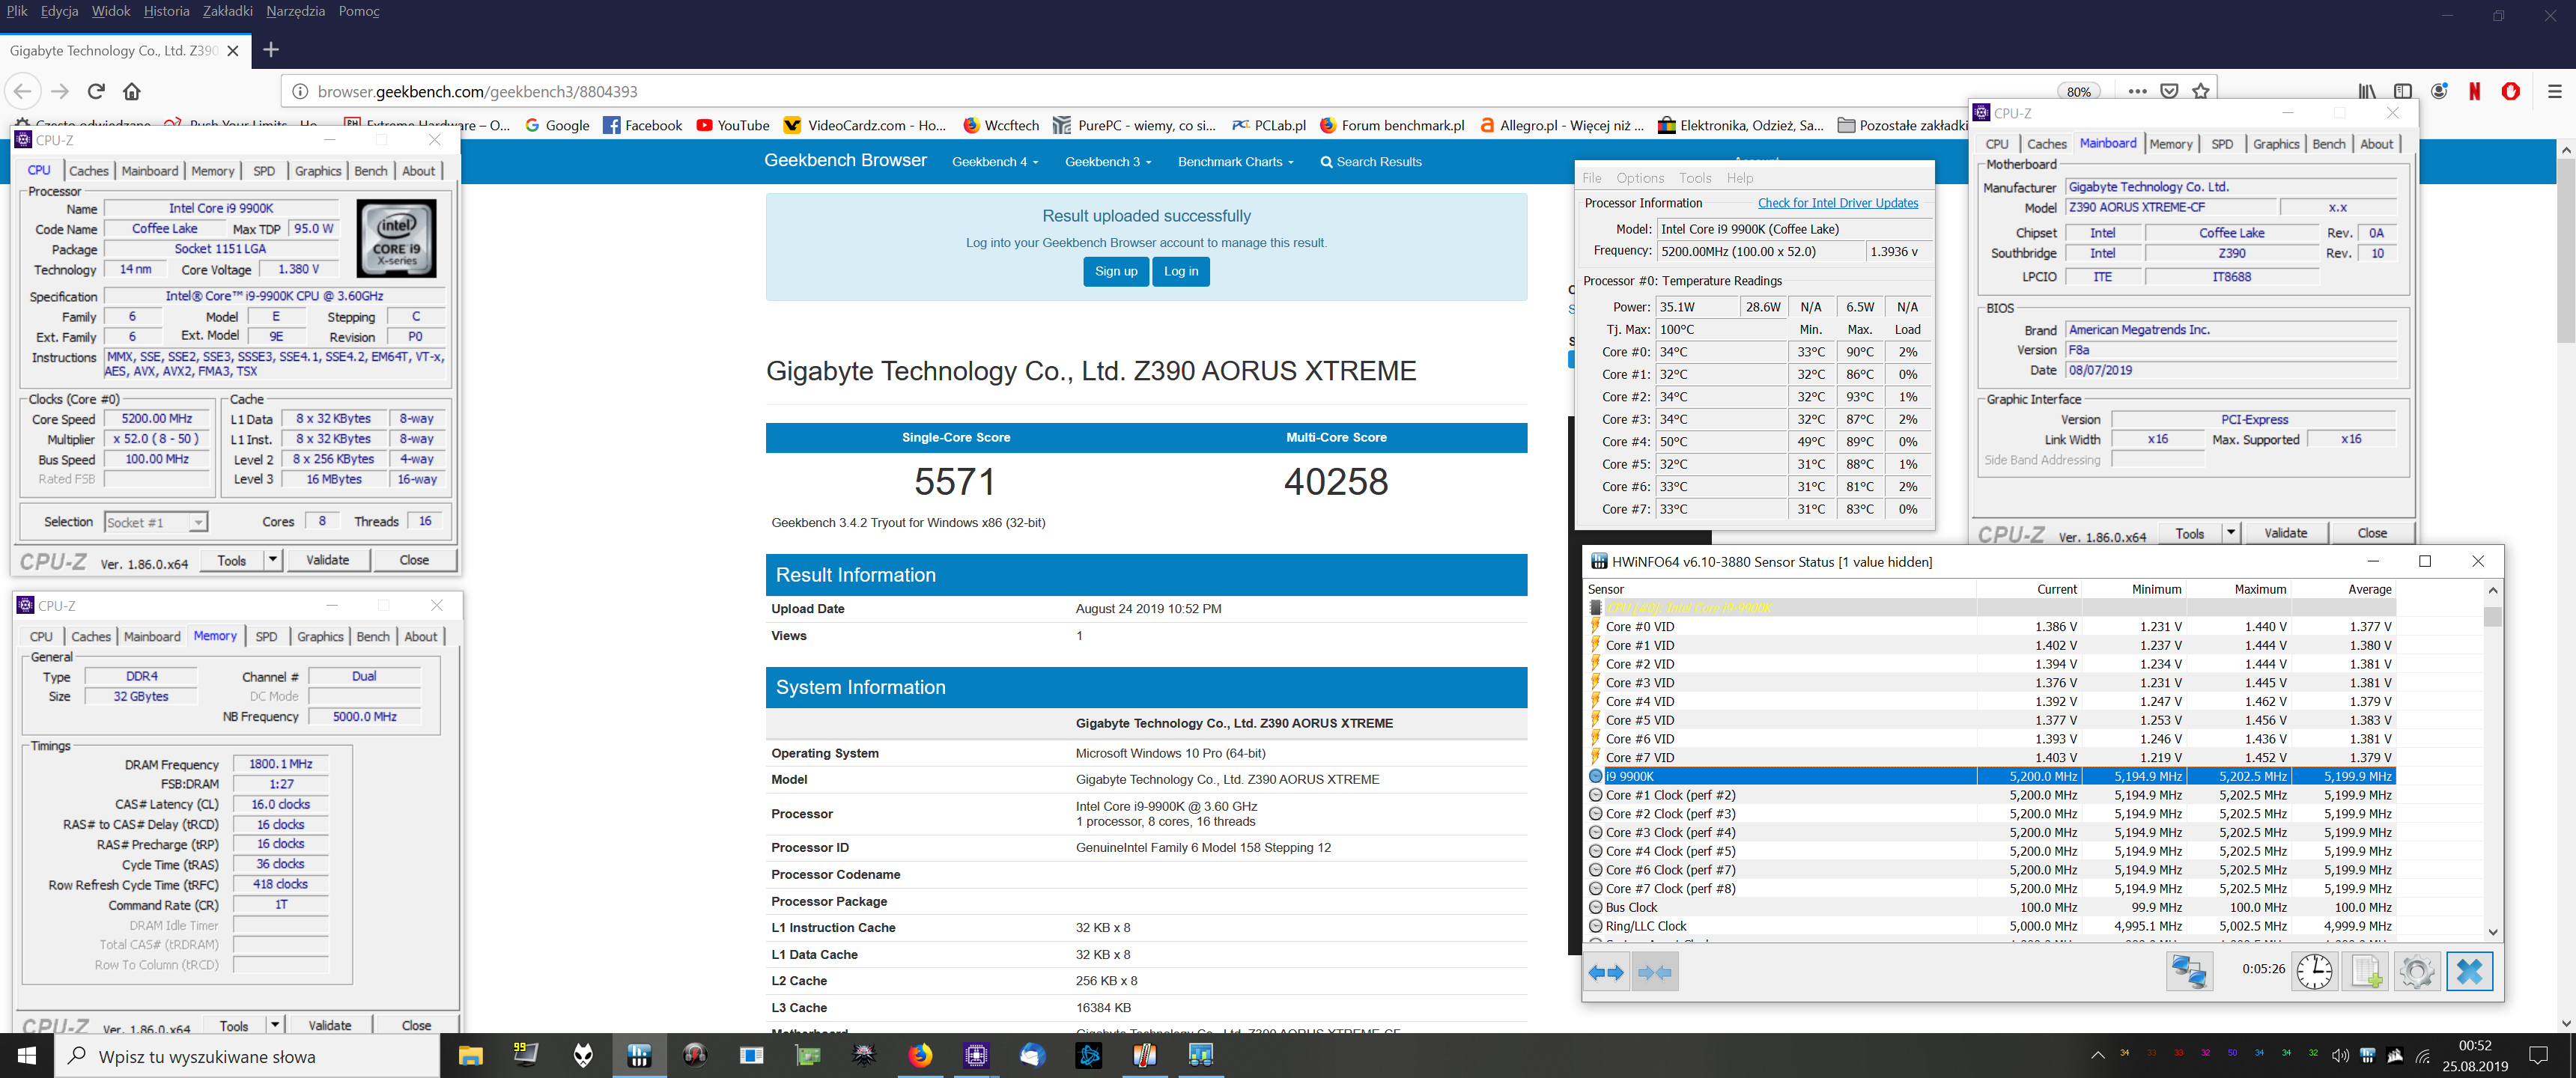Viewport: 2576px width, 1078px height.
Task: Click Windows Start button
Action: pos(27,1055)
